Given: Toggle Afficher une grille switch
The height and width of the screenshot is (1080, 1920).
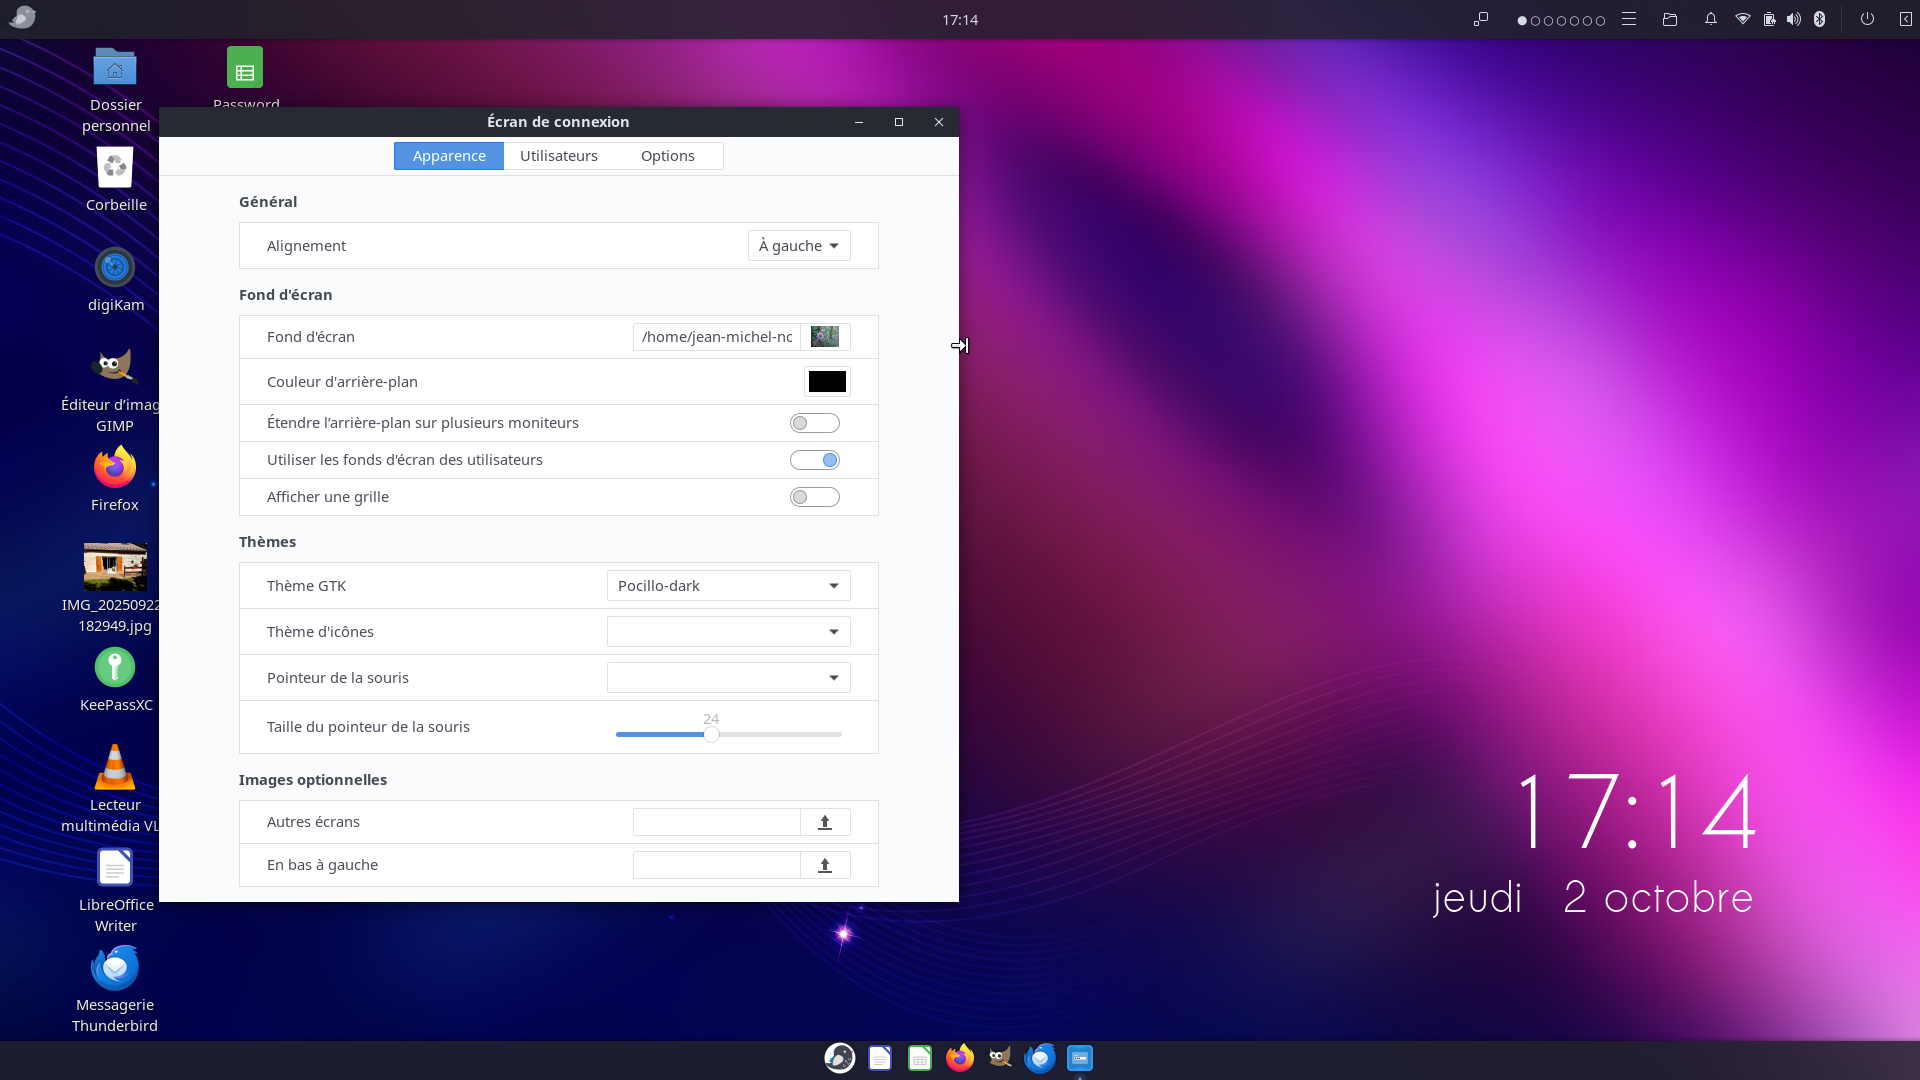Looking at the screenshot, I should [815, 497].
